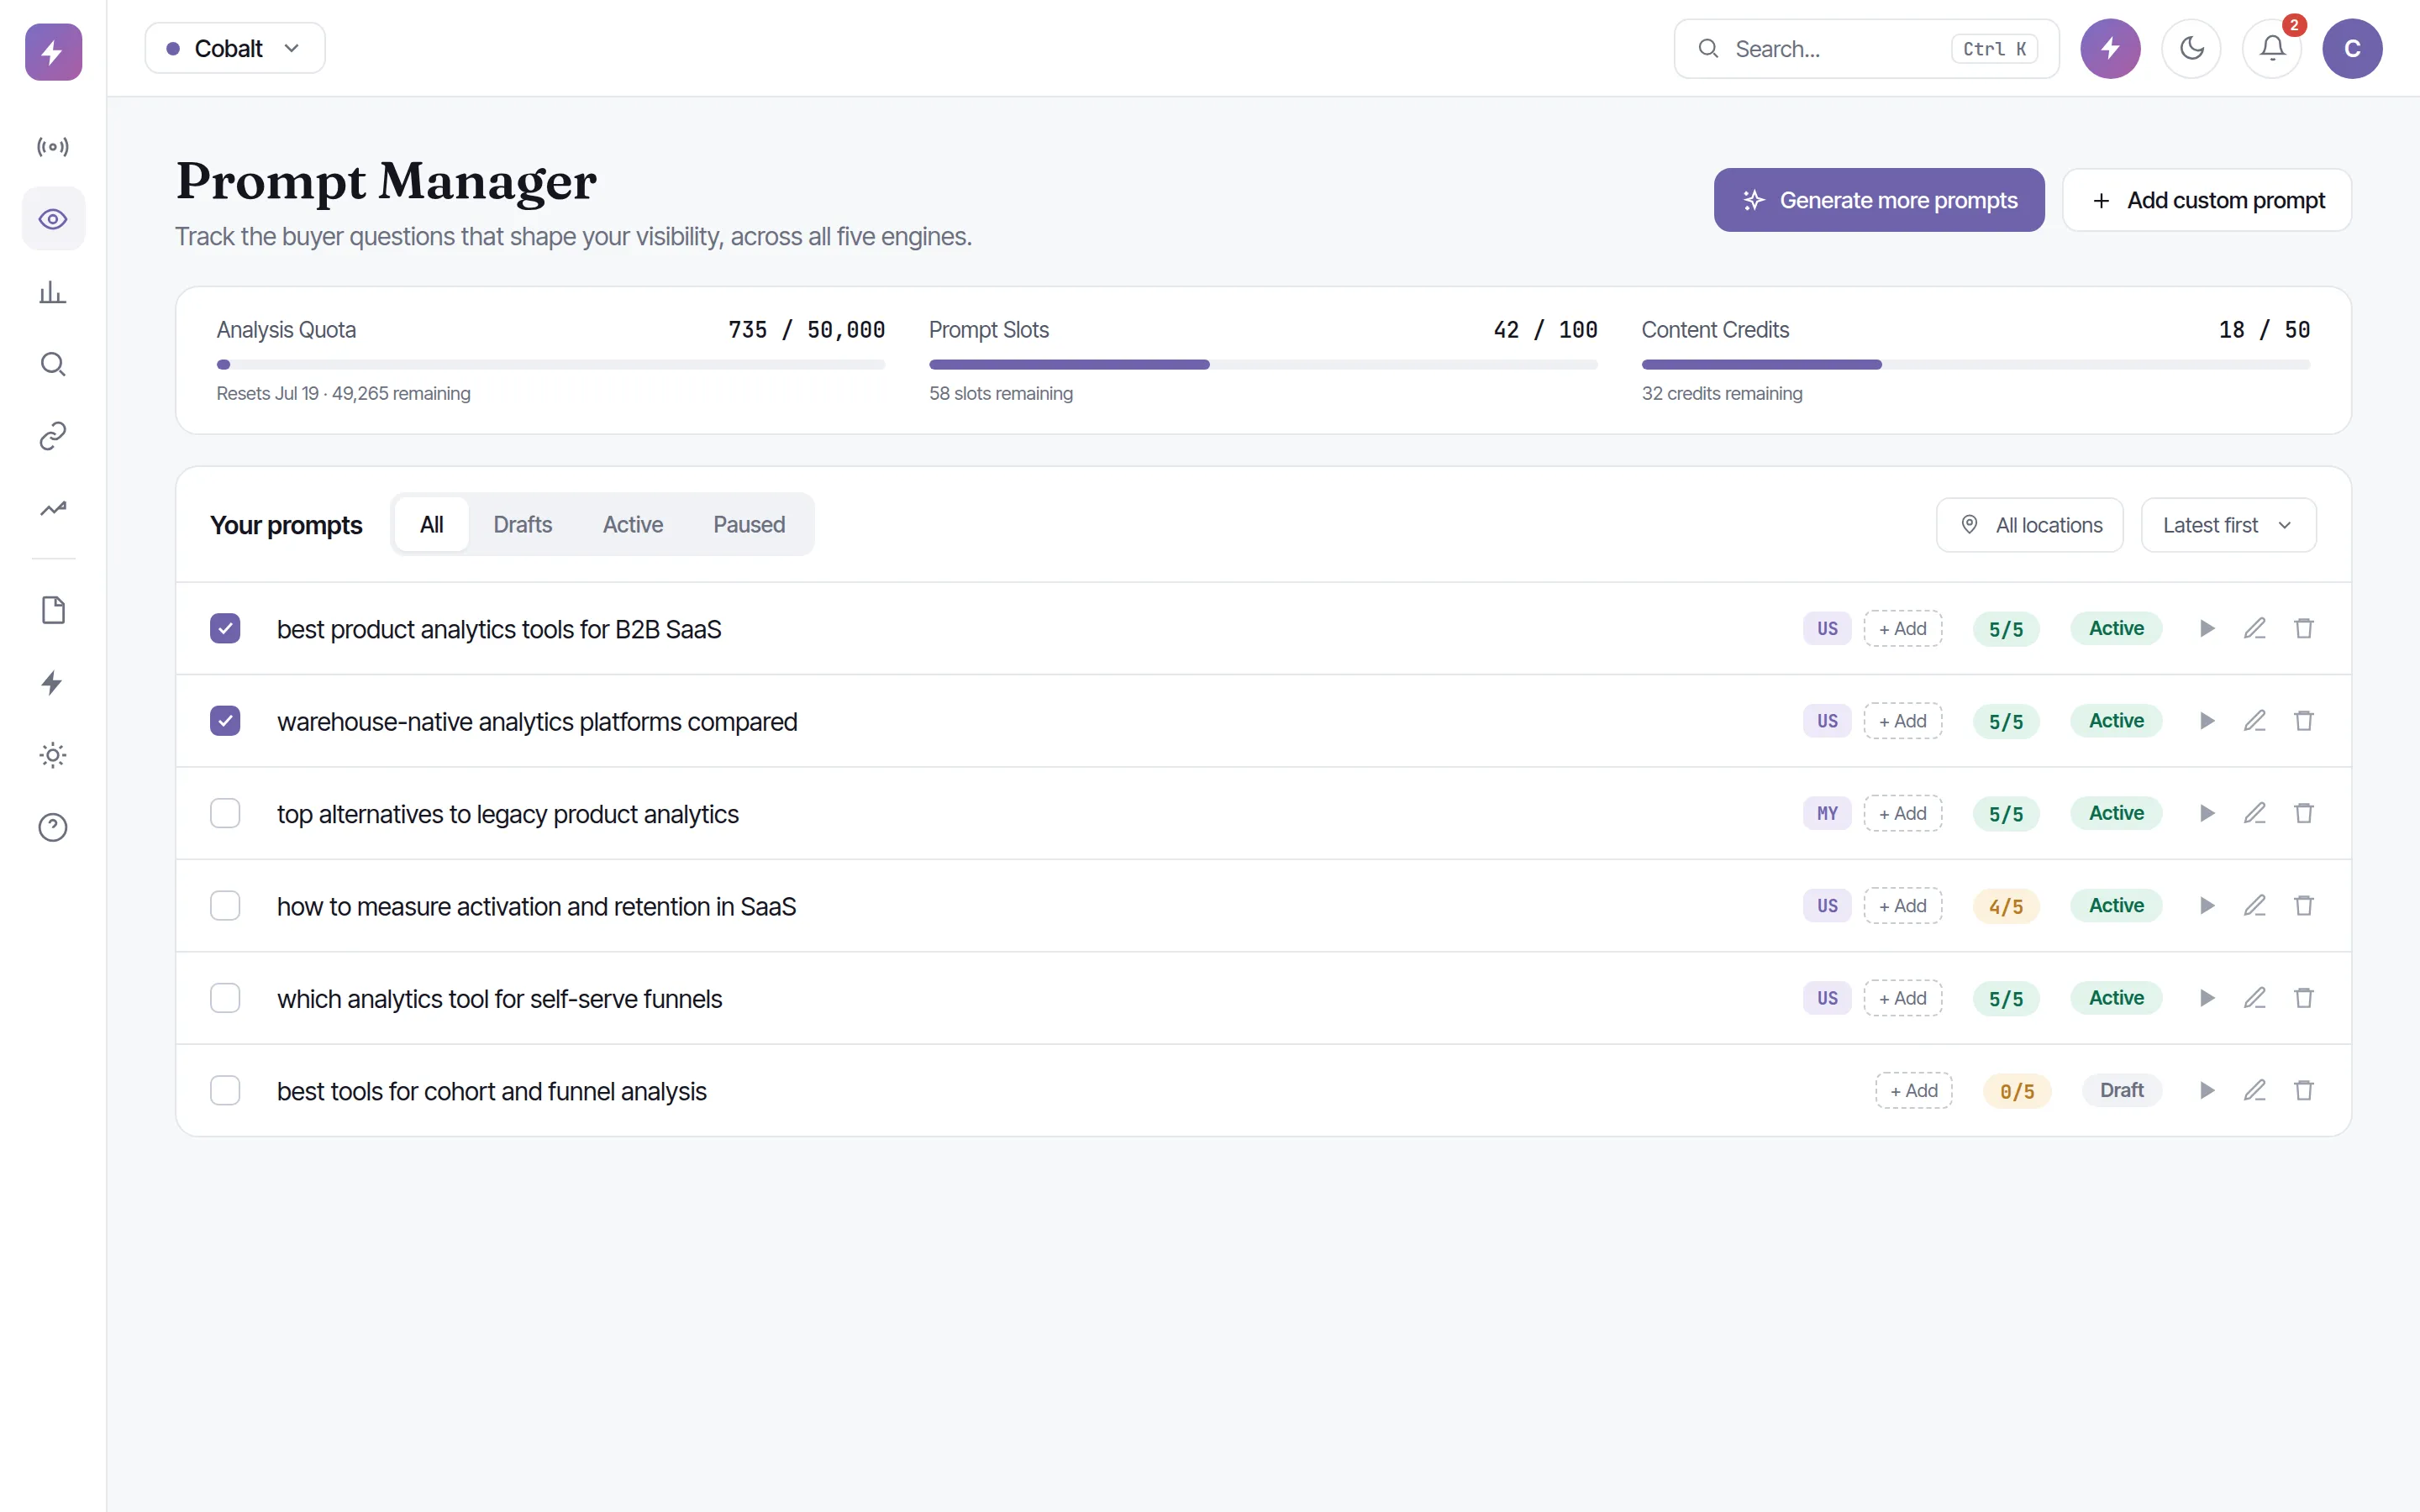Viewport: 2420px width, 1512px height.
Task: Run the best product analytics tools prompt
Action: click(2207, 629)
